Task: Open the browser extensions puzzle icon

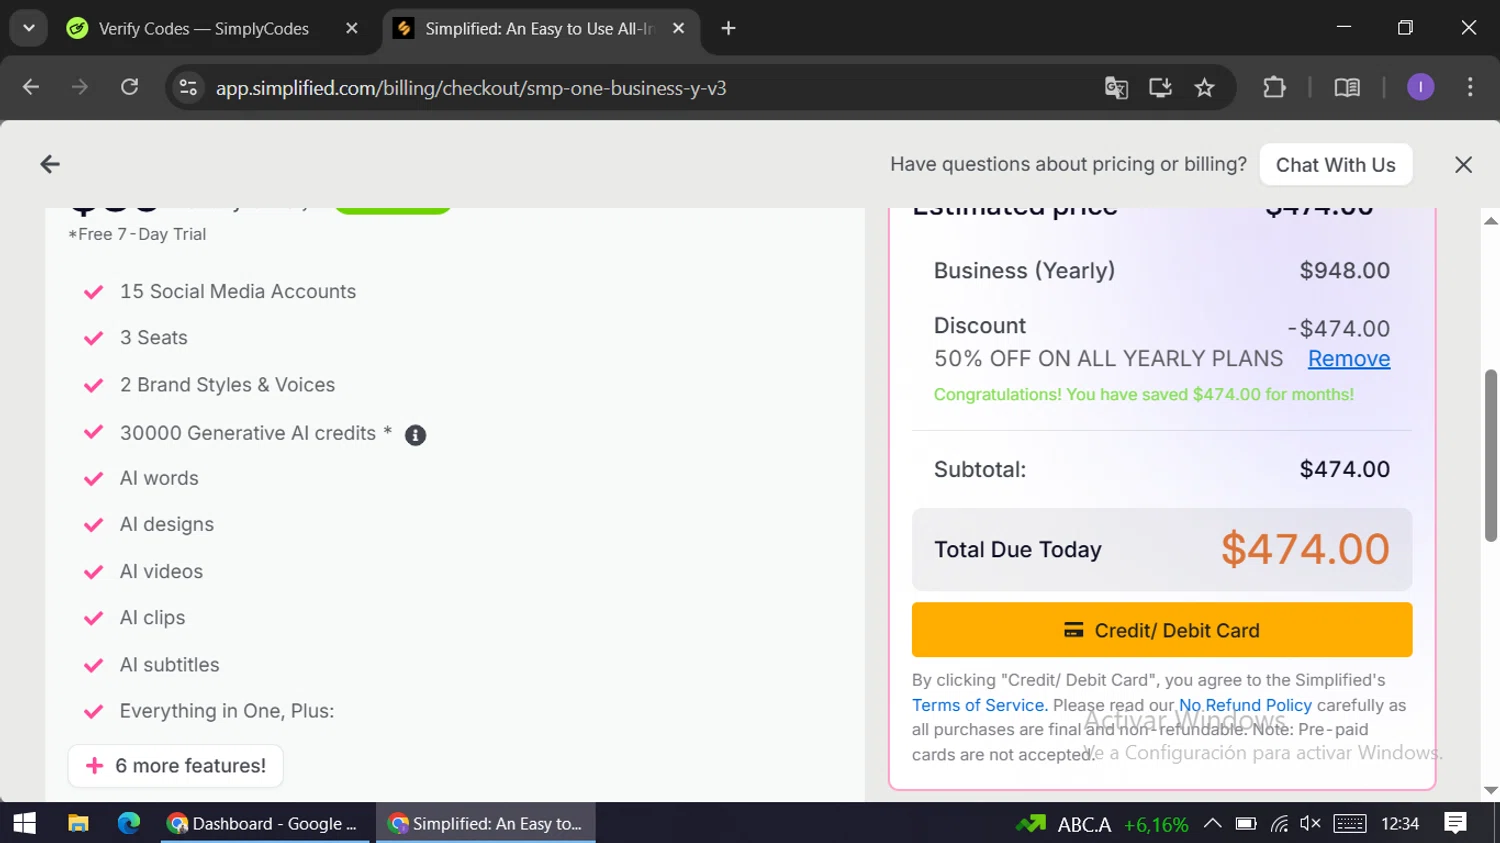Action: (1274, 88)
